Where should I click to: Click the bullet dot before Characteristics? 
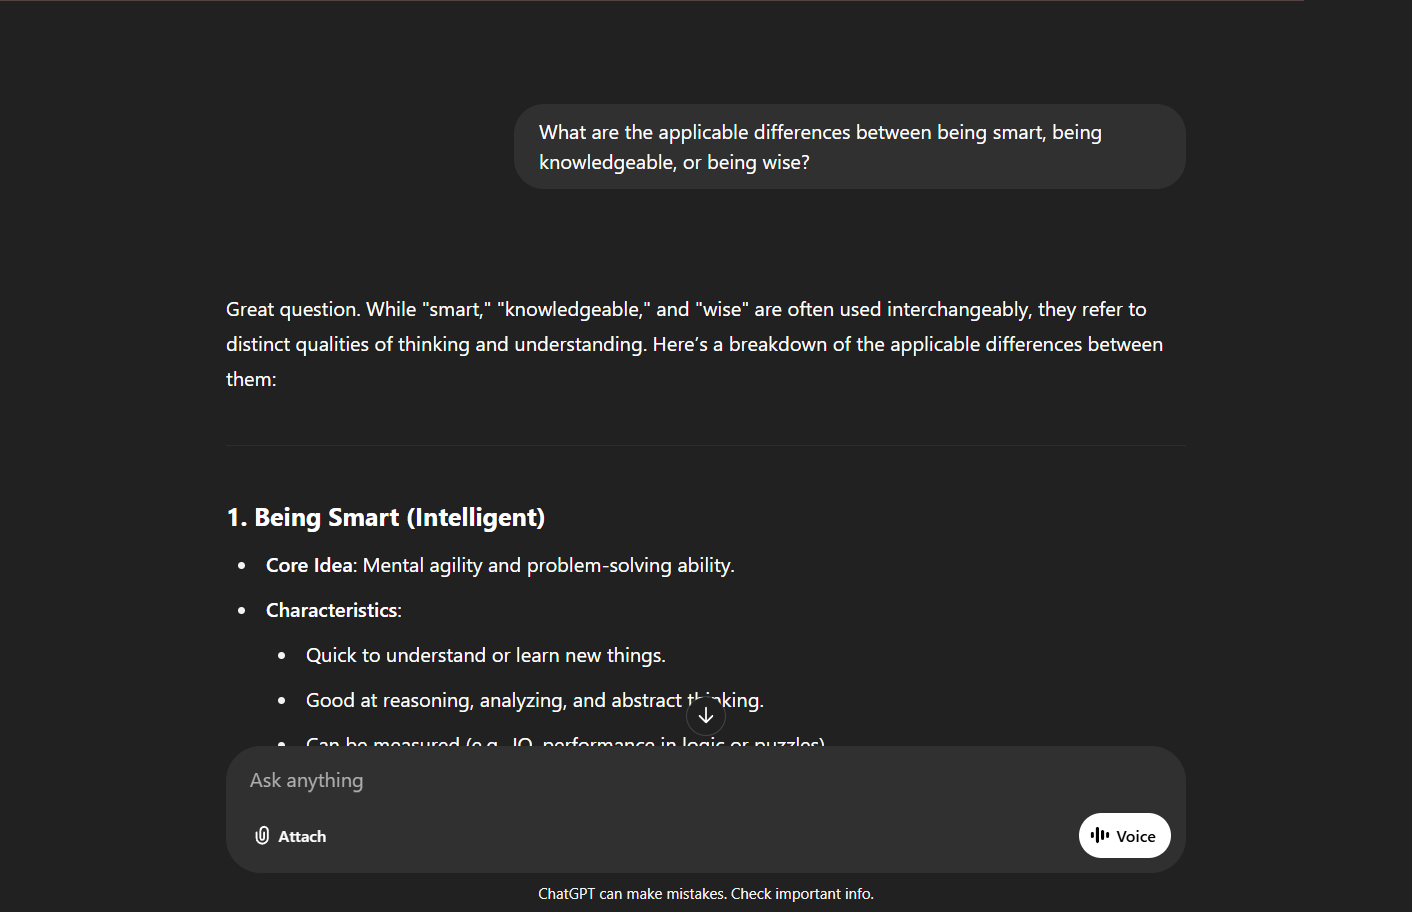(x=242, y=611)
